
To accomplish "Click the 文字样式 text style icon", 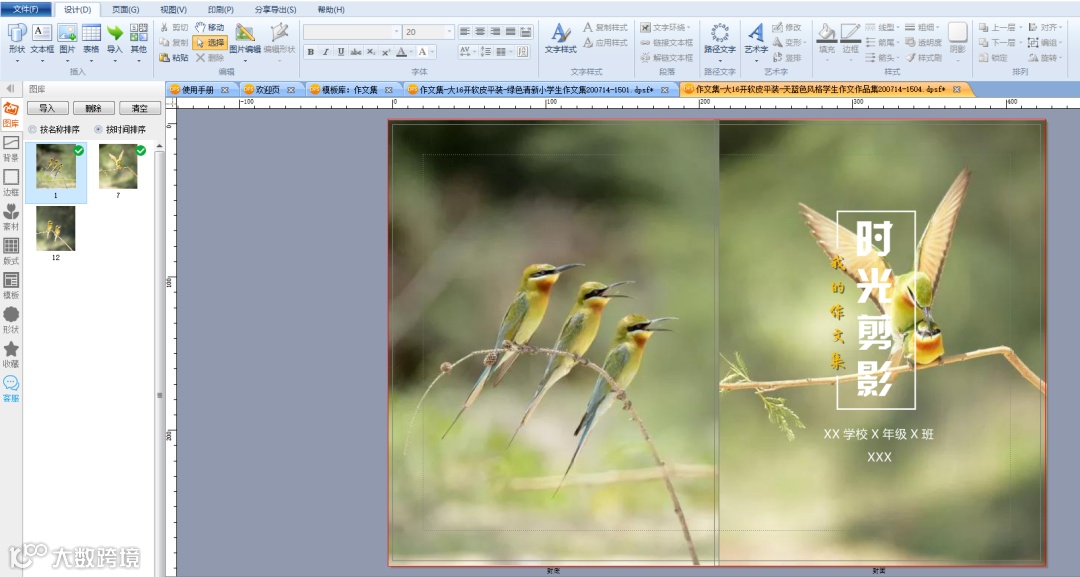I will (560, 39).
